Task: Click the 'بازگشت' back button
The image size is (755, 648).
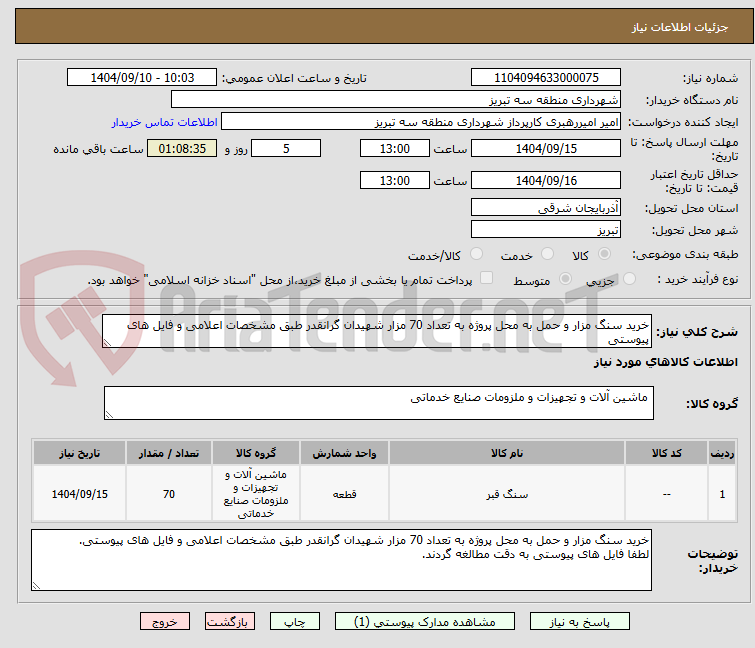Action: (231, 621)
